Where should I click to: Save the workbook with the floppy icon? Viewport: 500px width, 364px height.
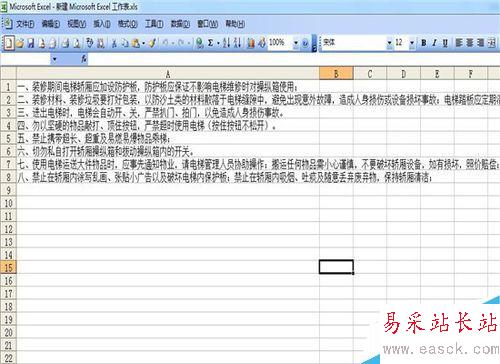tap(31, 43)
